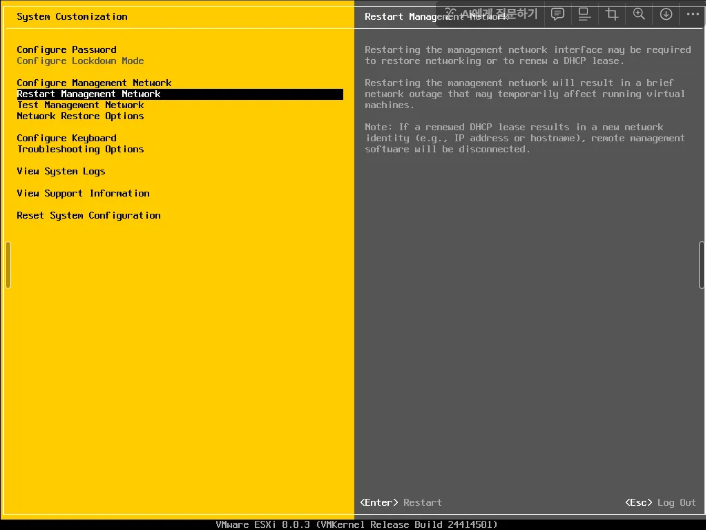This screenshot has width=706, height=530.
Task: Select Configure Password menu entry
Action: [x=67, y=50]
